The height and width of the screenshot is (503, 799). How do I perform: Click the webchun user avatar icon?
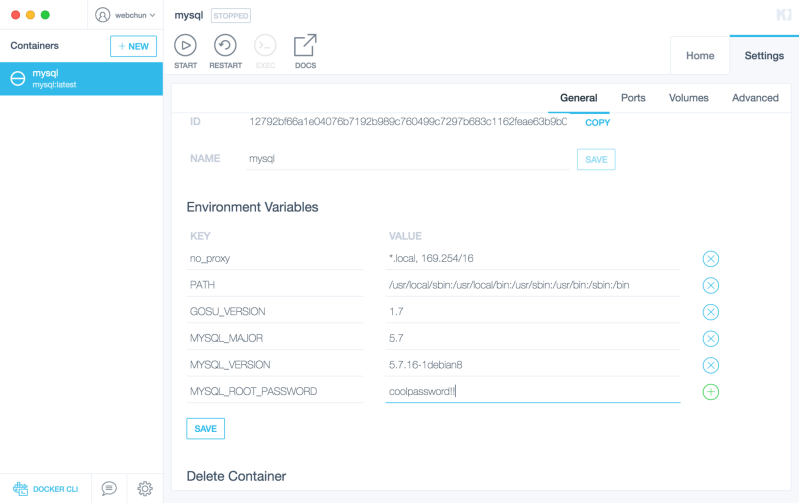(102, 15)
